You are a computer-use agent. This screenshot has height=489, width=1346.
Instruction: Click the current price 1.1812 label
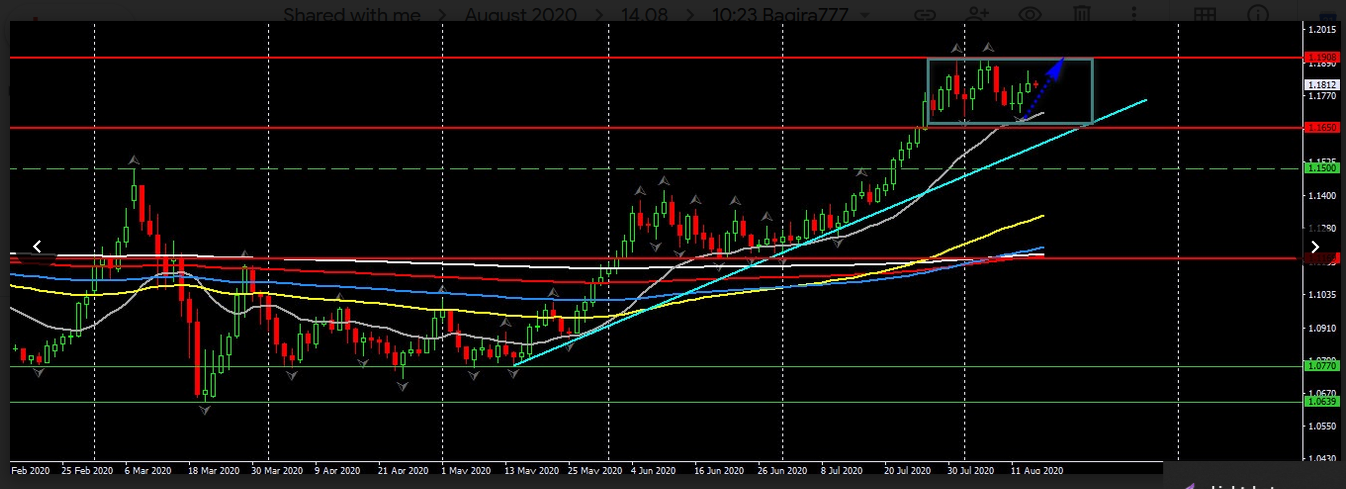click(x=1322, y=85)
